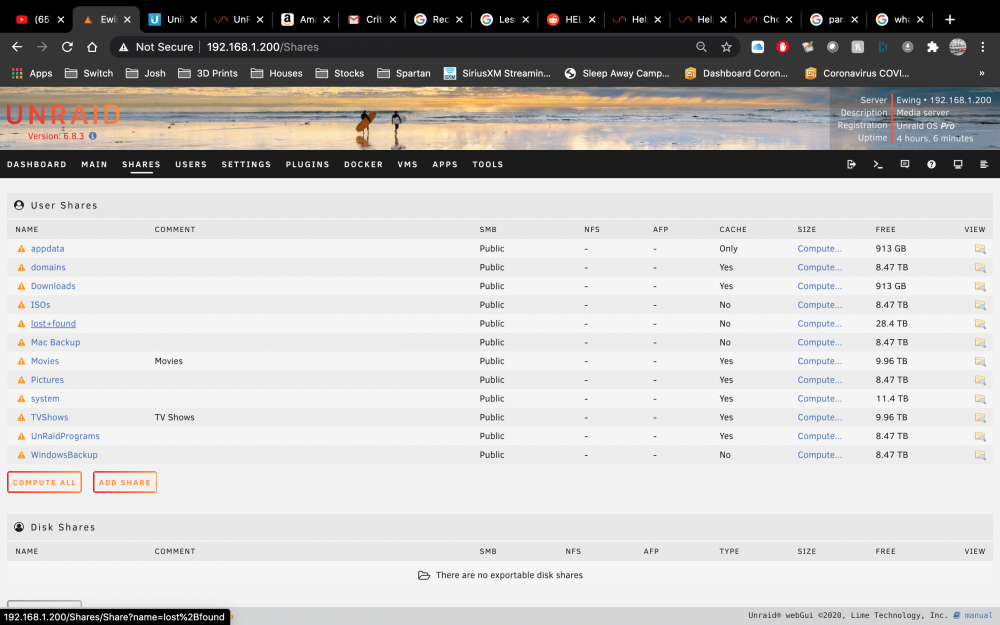Image resolution: width=1000 pixels, height=625 pixels.
Task: Browse the Pictures share folder icon
Action: (980, 380)
